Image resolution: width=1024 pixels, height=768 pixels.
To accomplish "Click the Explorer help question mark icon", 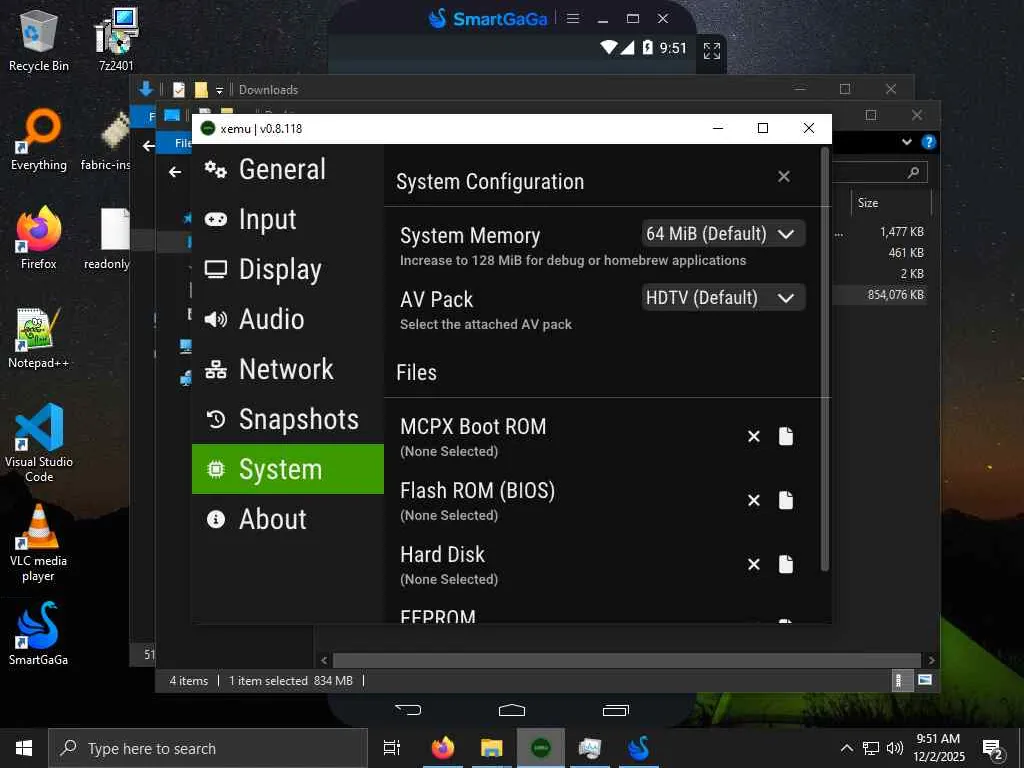I will pyautogui.click(x=928, y=142).
